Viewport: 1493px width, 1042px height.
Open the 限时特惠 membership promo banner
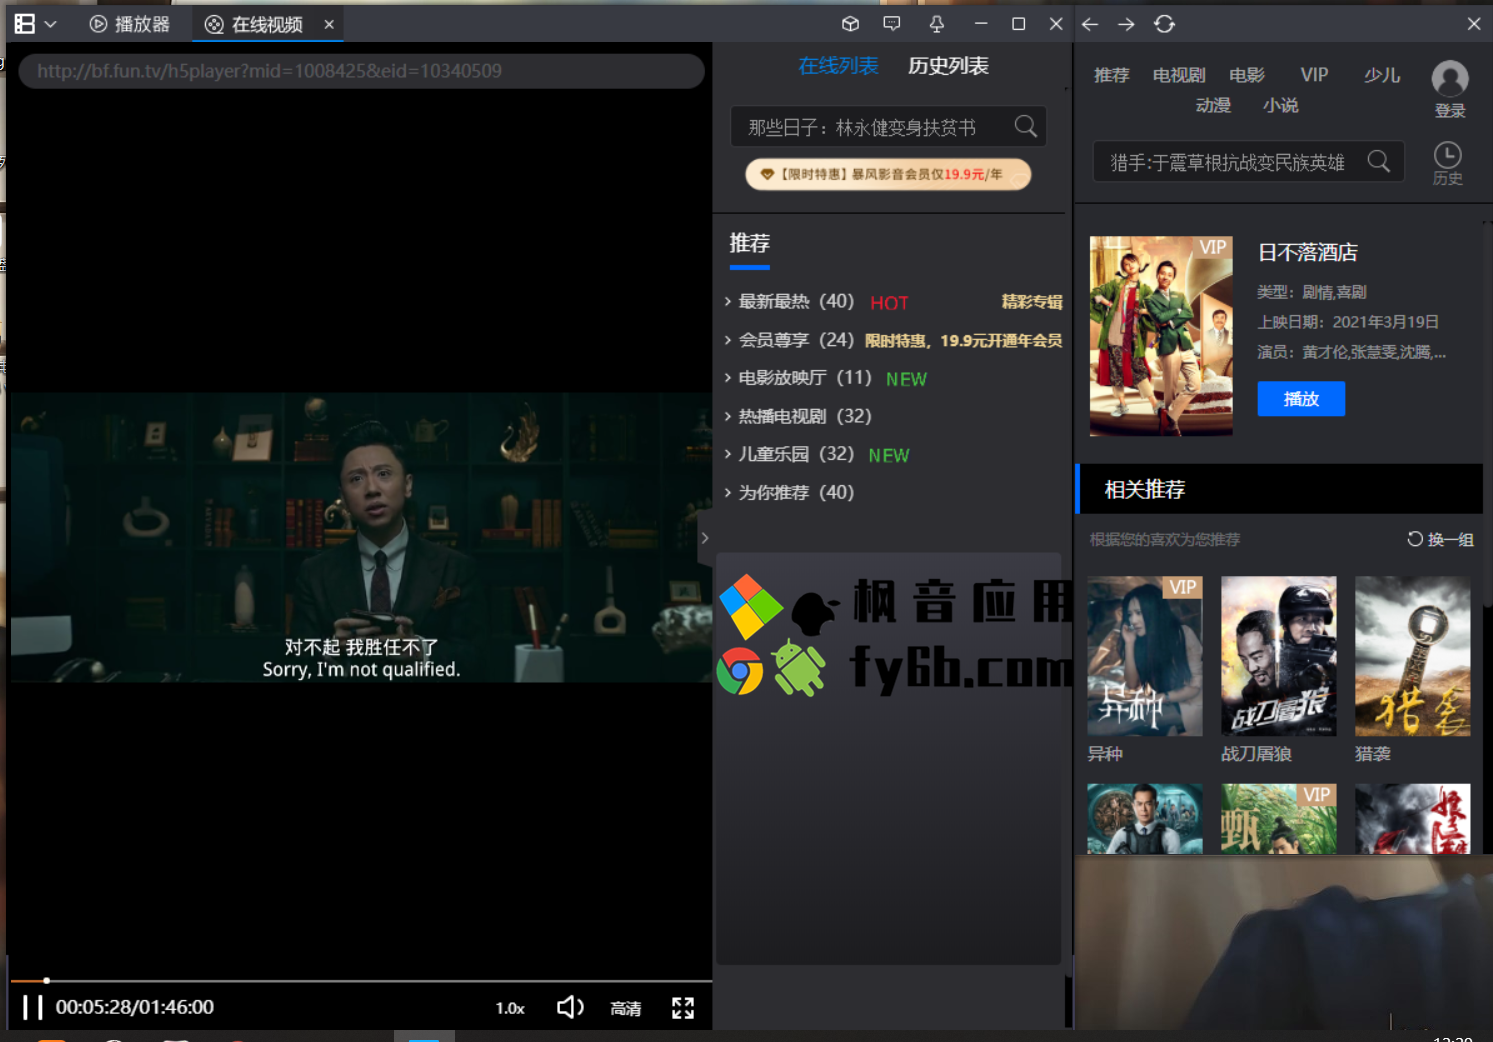pyautogui.click(x=888, y=174)
